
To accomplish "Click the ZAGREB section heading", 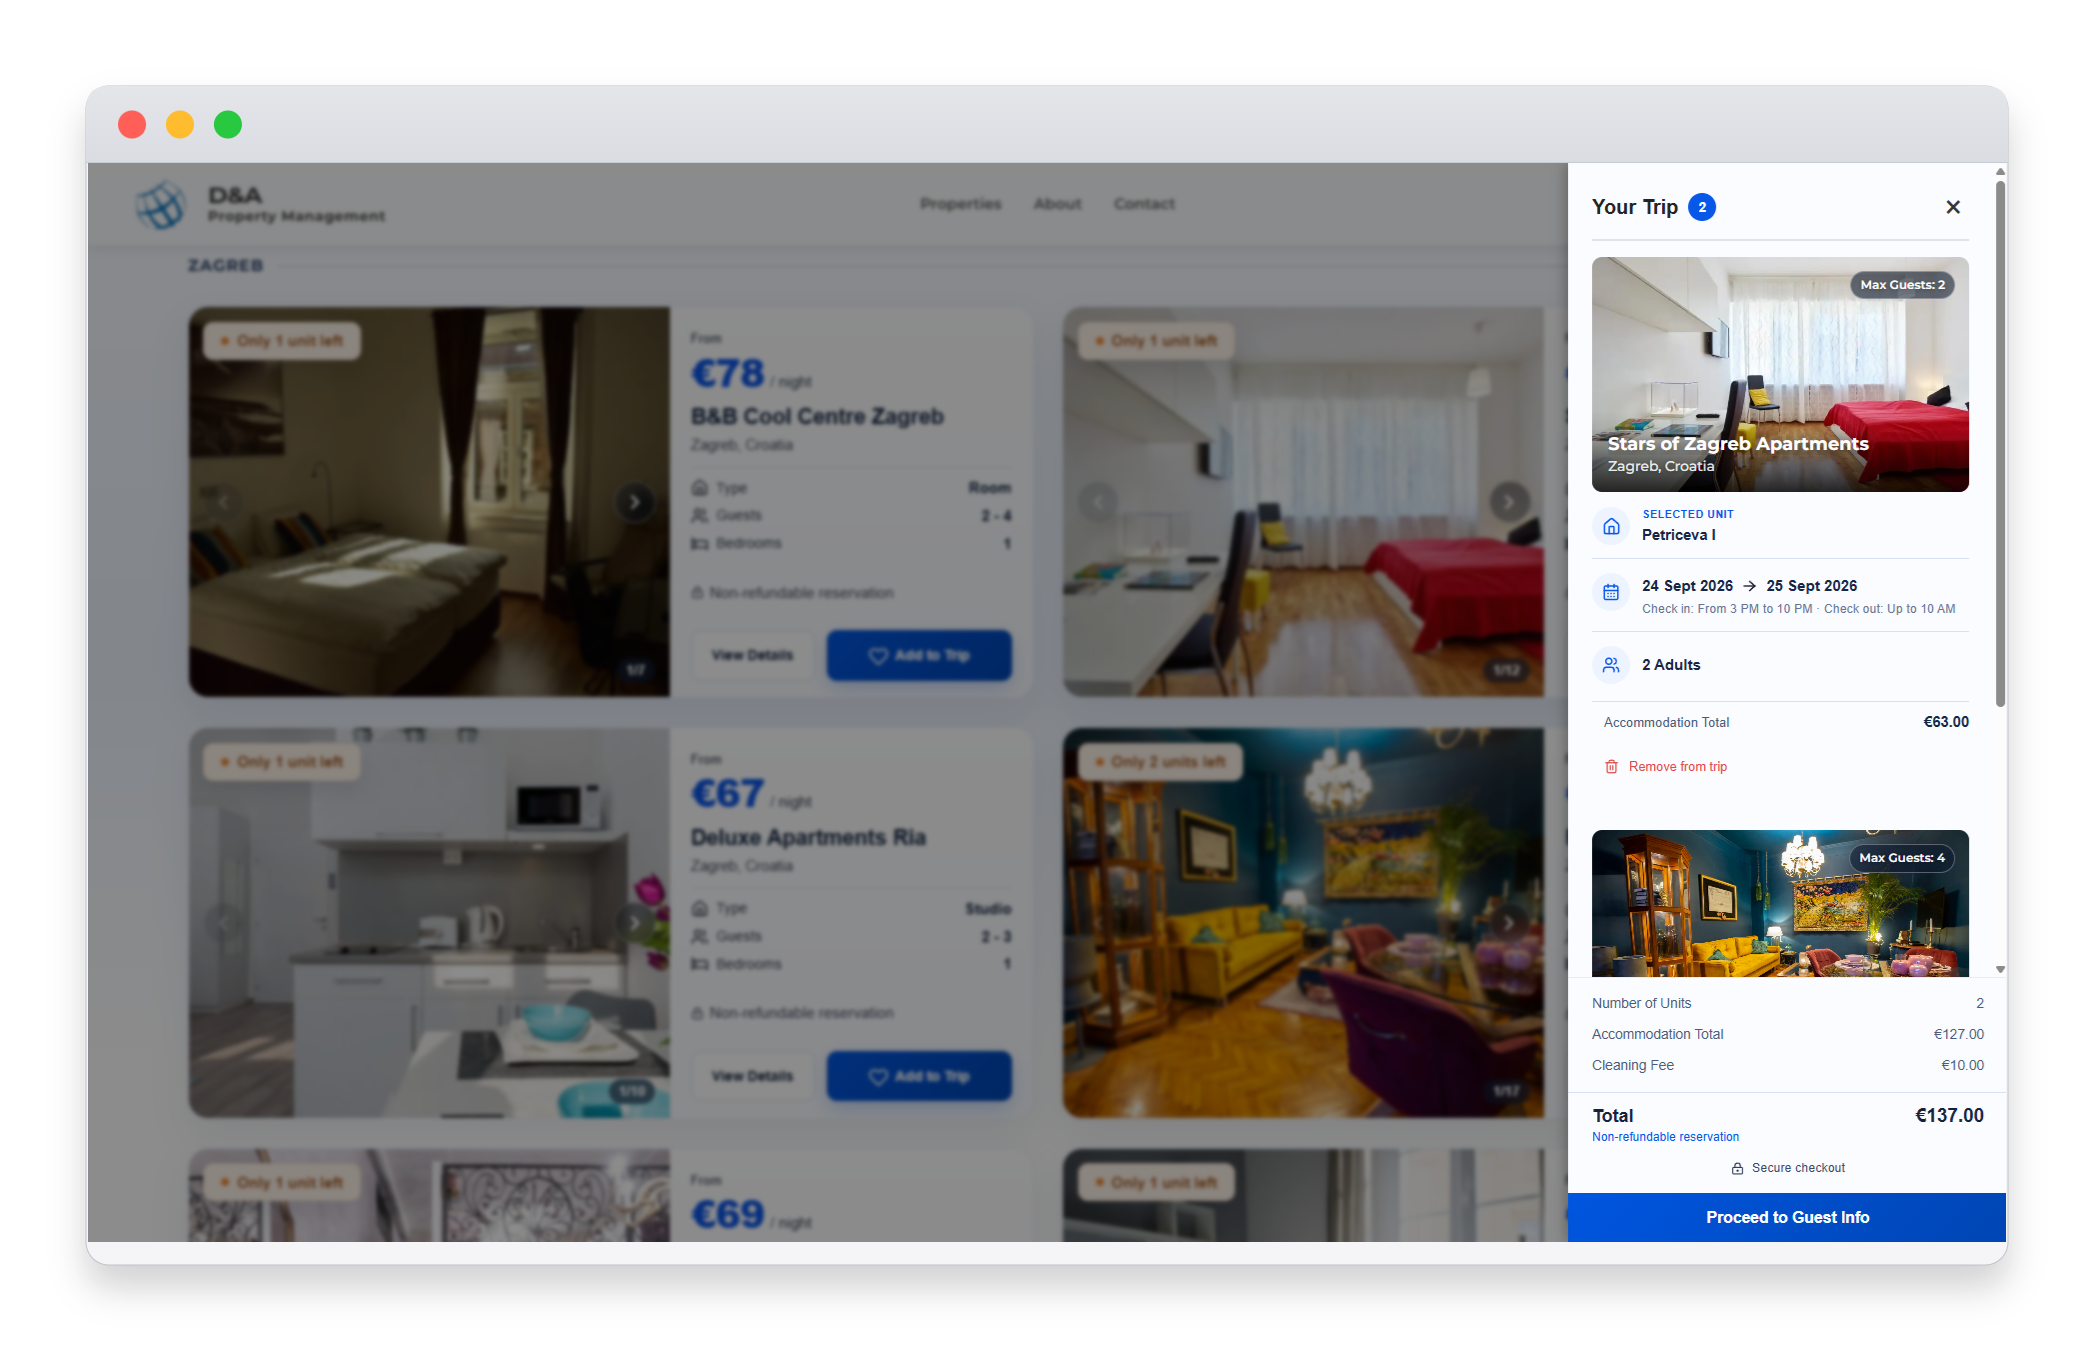I will click(225, 265).
